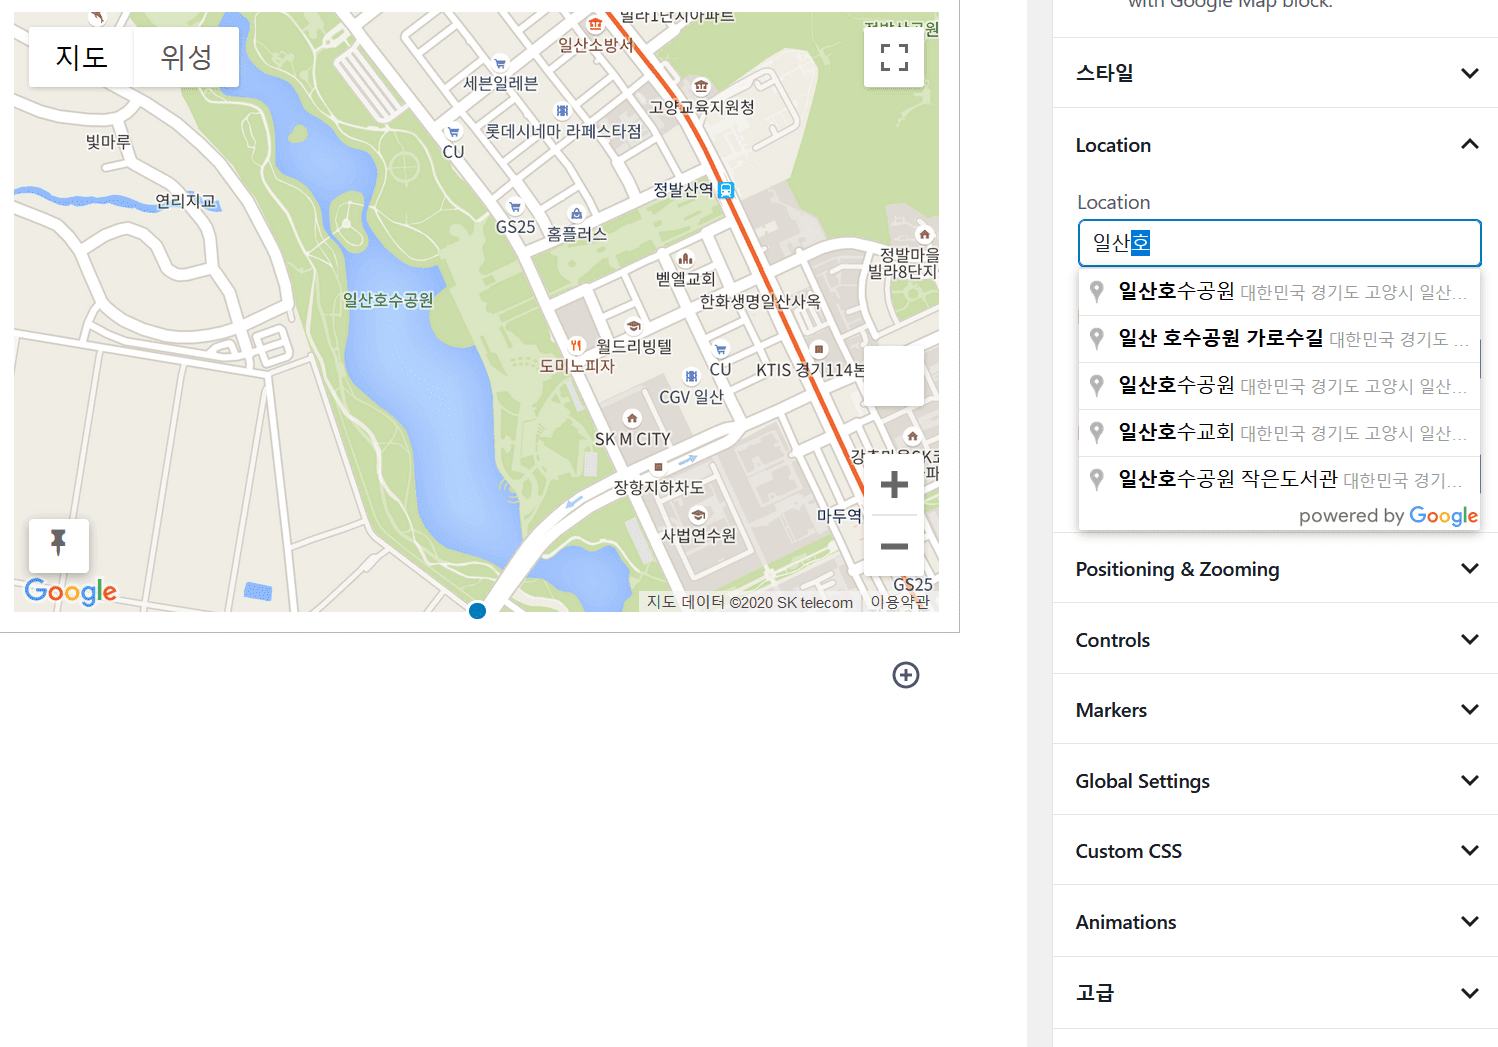
Task: Select the 지도 map view tab
Action: [x=80, y=57]
